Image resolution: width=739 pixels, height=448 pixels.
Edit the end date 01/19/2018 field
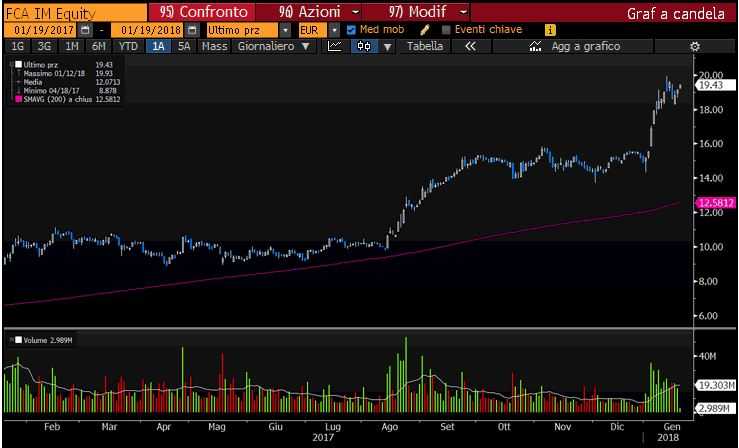[148, 30]
